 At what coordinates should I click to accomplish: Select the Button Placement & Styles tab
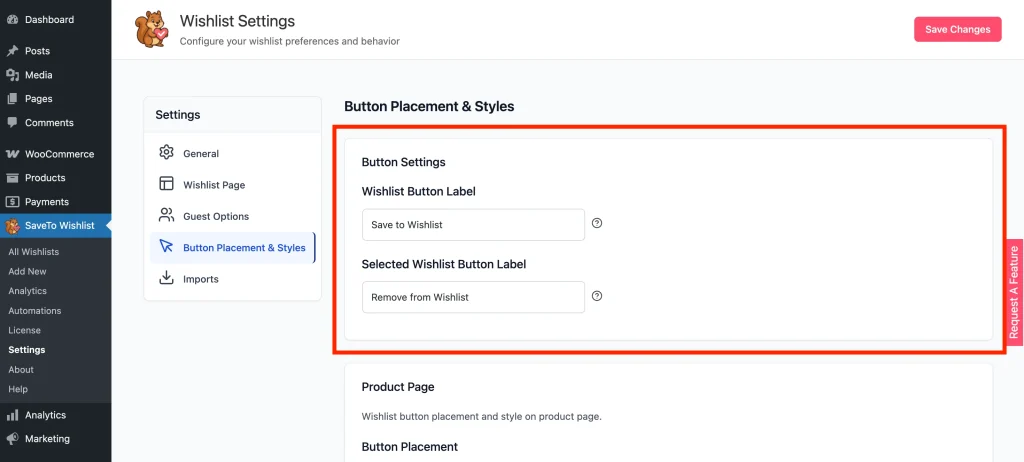tap(232, 248)
